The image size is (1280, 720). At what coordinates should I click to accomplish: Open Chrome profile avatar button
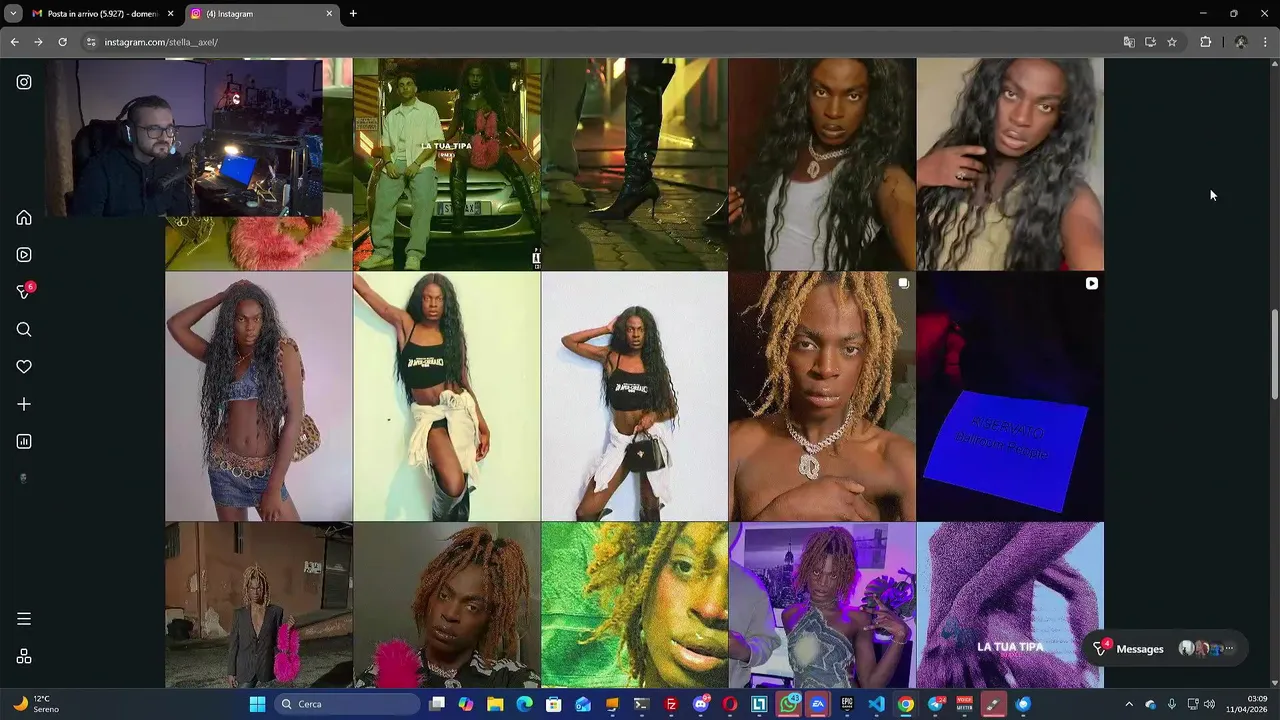click(x=1241, y=42)
